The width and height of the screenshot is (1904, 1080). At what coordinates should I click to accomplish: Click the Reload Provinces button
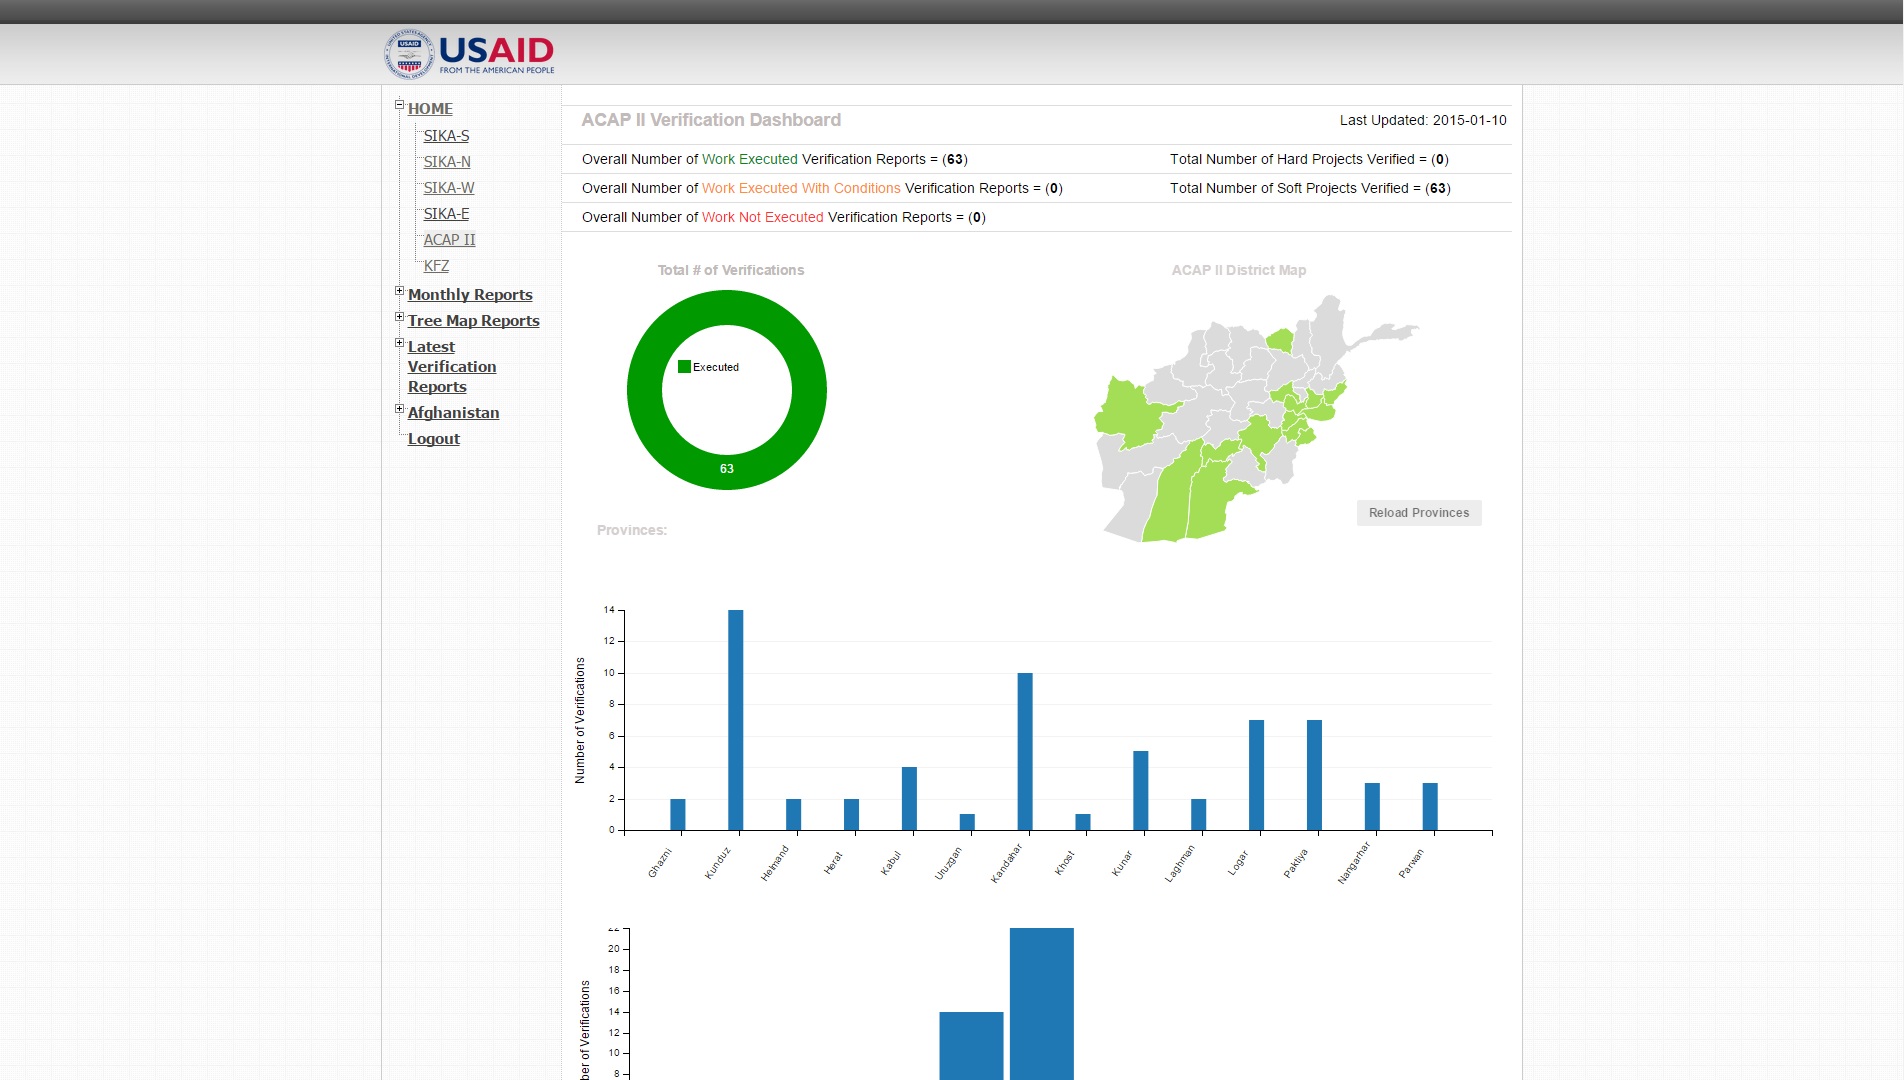[1419, 513]
